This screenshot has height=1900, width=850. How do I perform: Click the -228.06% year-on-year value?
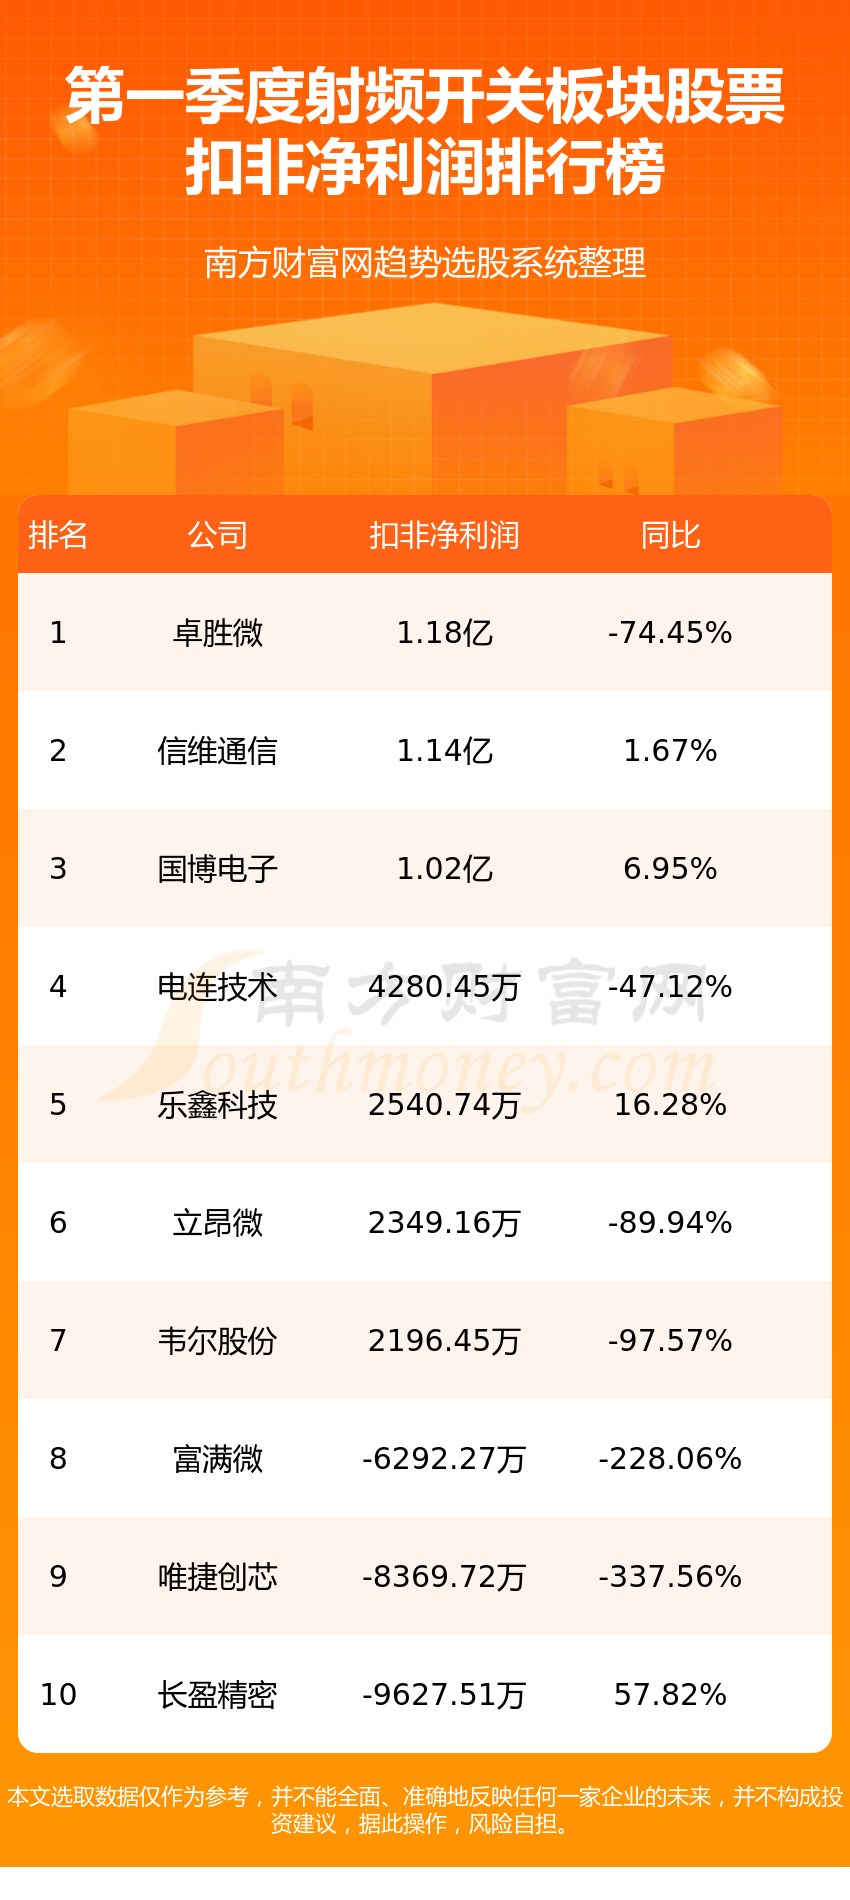(670, 1459)
